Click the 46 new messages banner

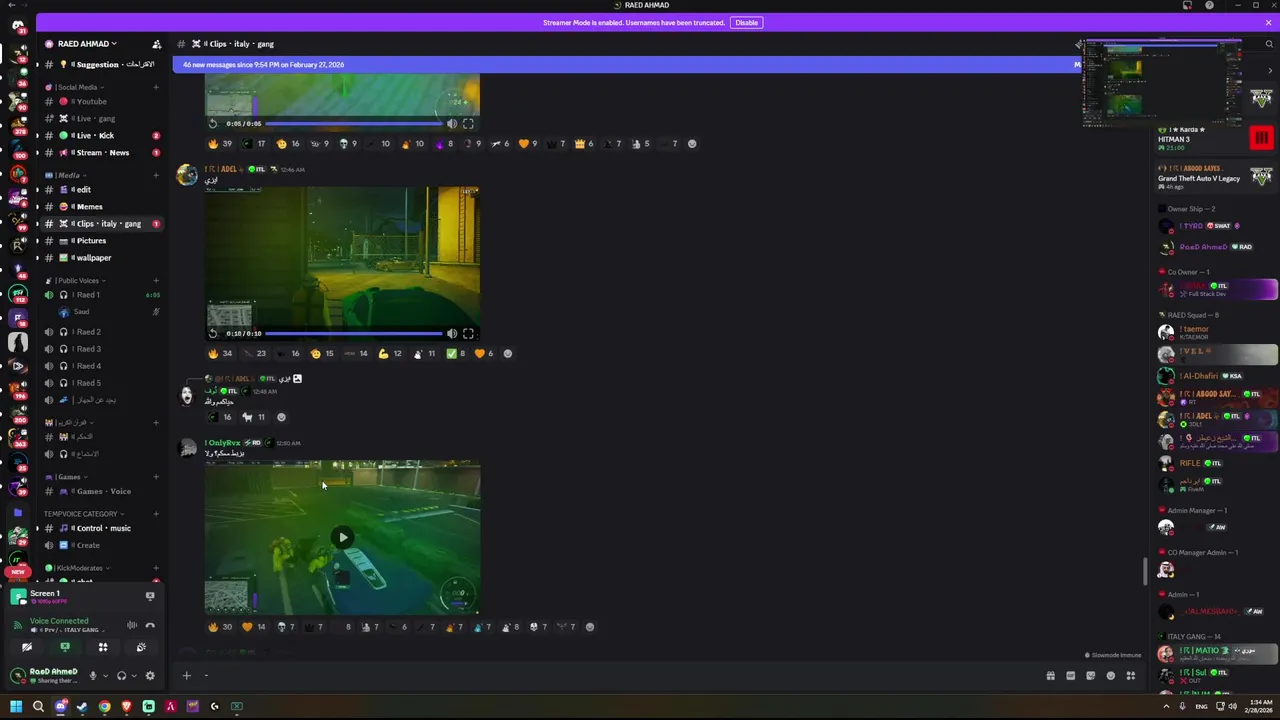625,64
